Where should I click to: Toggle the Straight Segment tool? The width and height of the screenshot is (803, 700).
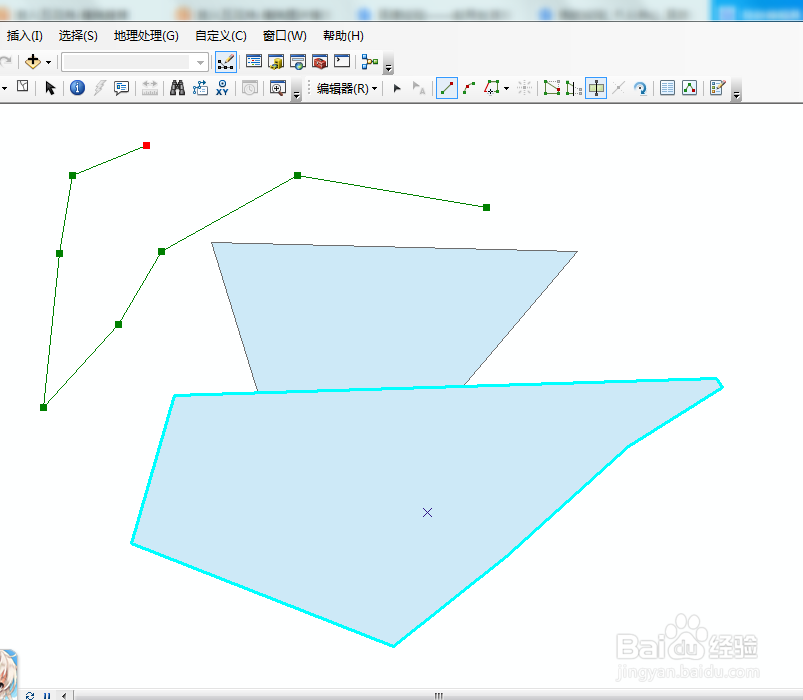click(447, 88)
